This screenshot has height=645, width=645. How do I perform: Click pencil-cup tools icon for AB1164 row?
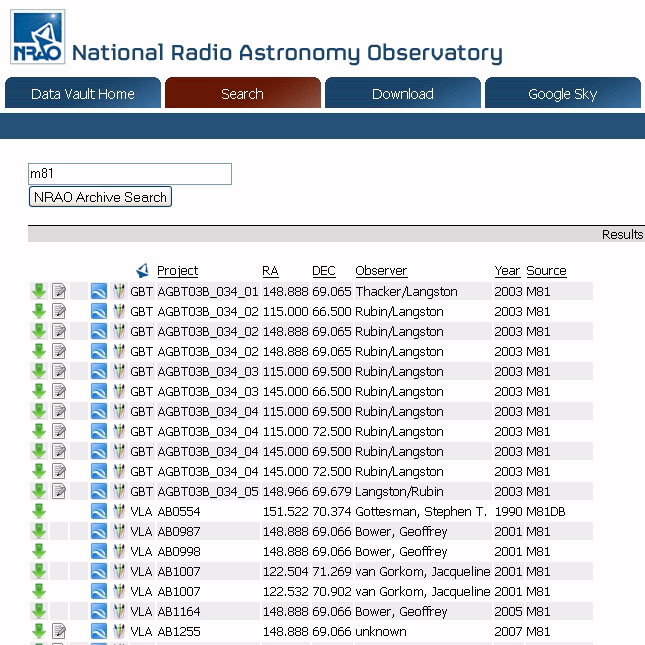pos(119,611)
